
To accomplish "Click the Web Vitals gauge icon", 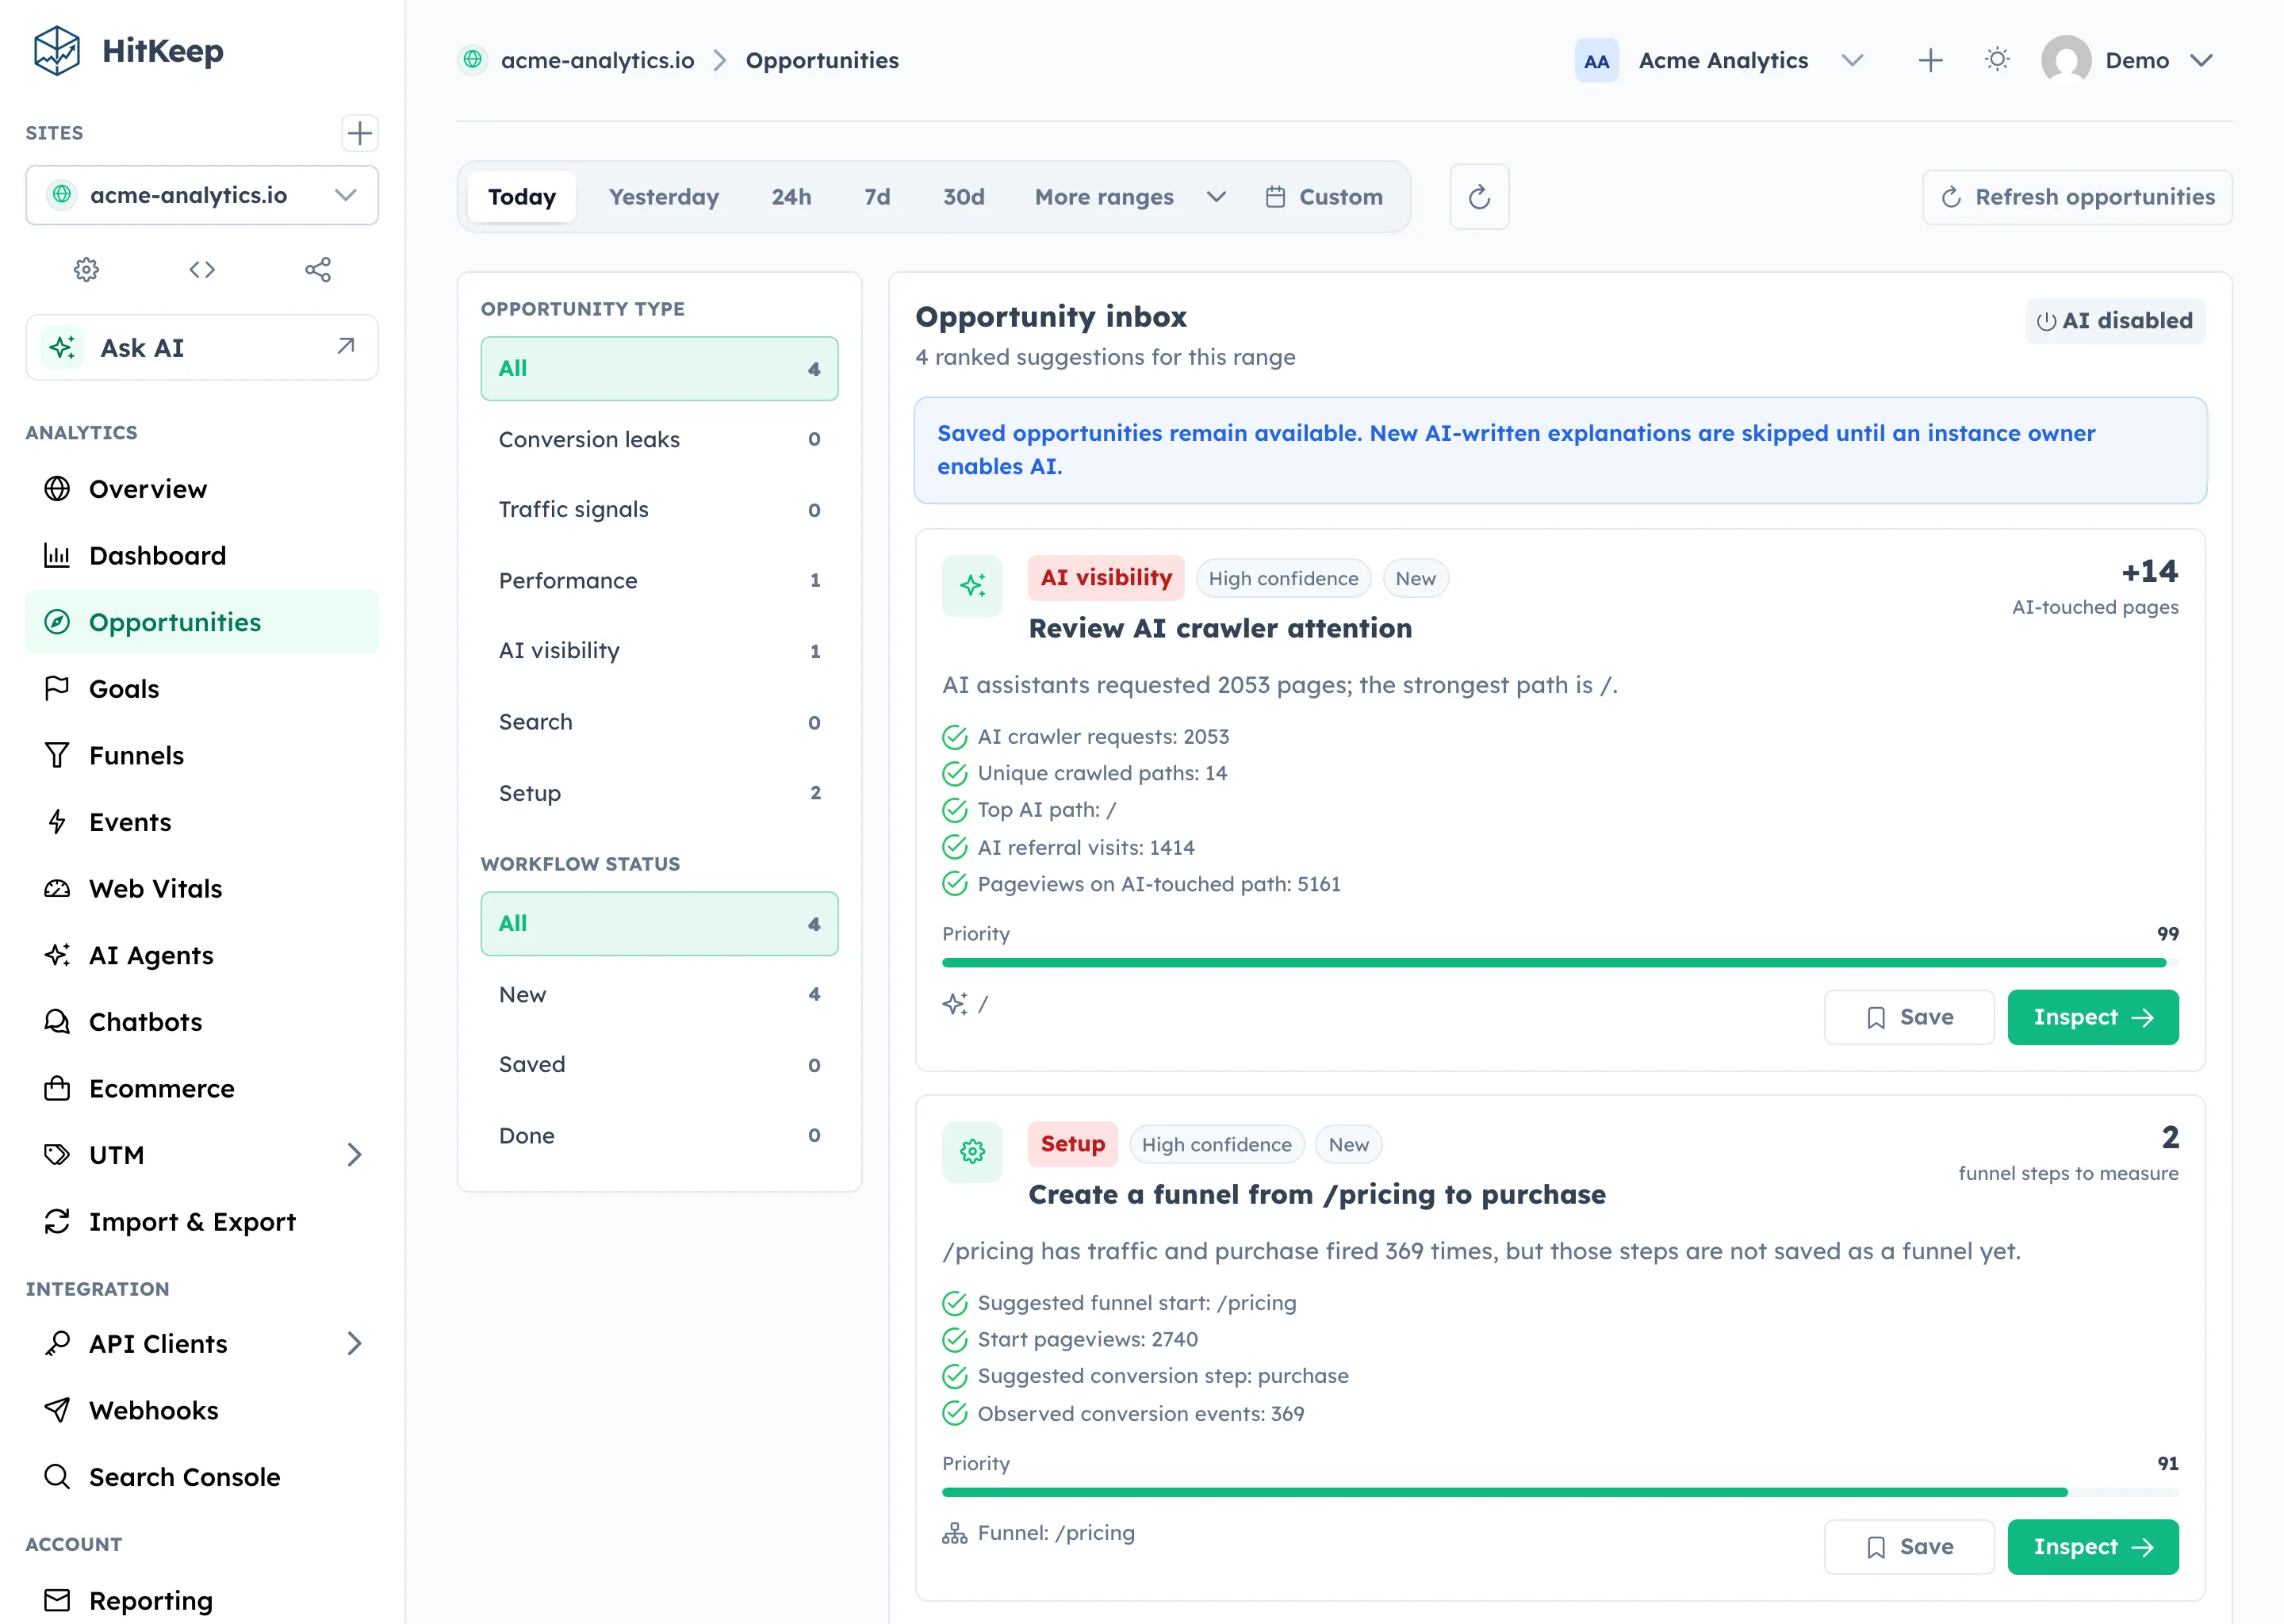I will (x=57, y=888).
